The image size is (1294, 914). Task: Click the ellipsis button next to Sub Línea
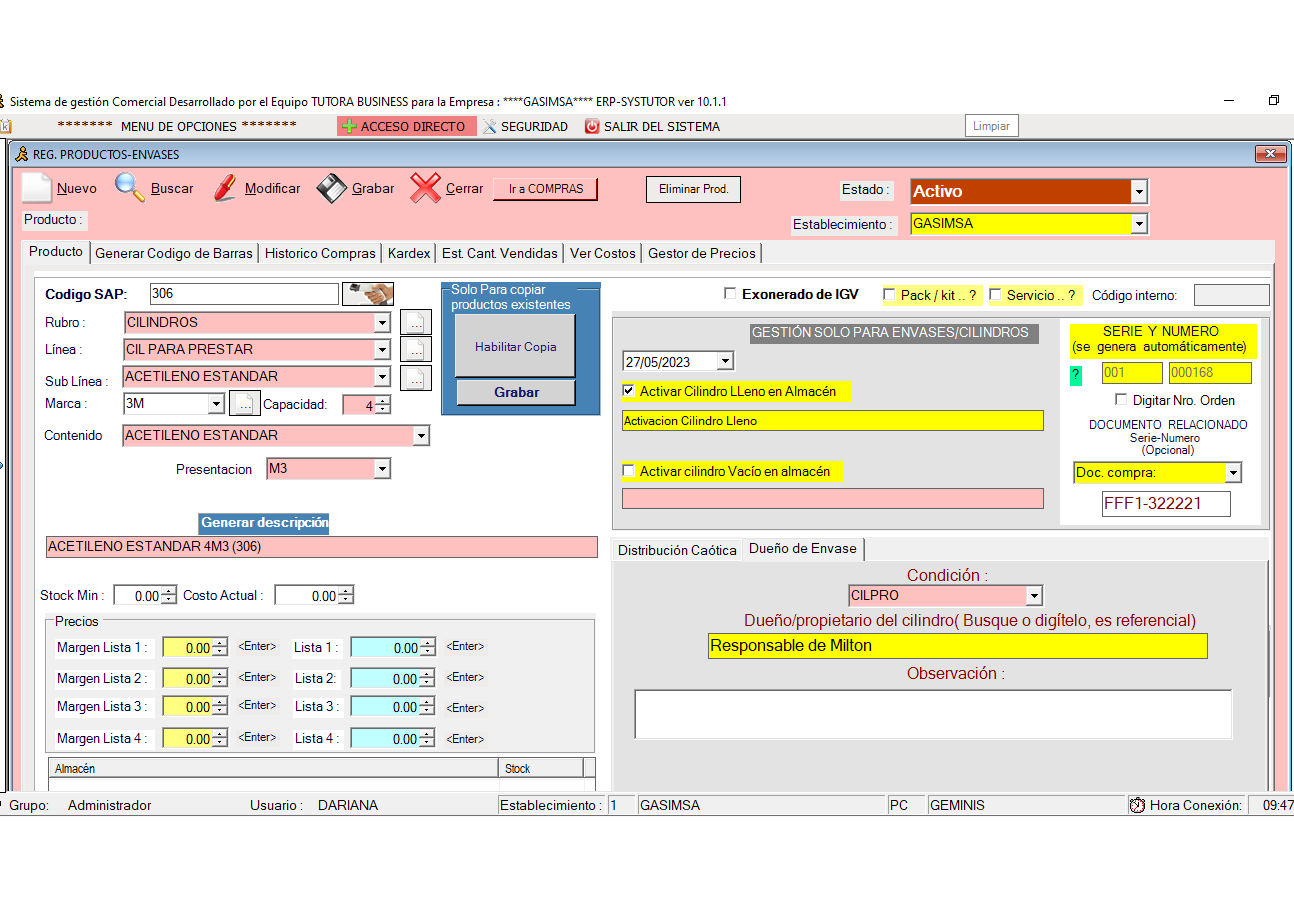(x=416, y=378)
